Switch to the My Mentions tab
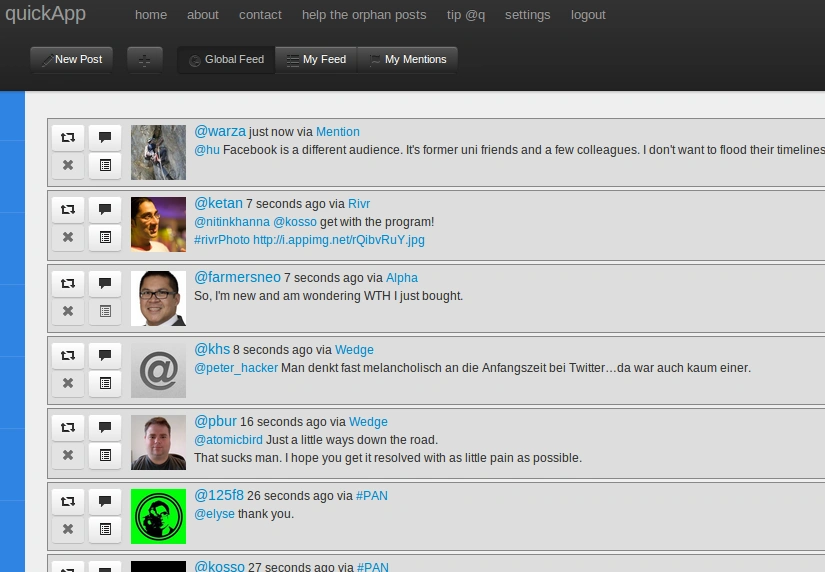Image resolution: width=825 pixels, height=572 pixels. click(x=407, y=60)
